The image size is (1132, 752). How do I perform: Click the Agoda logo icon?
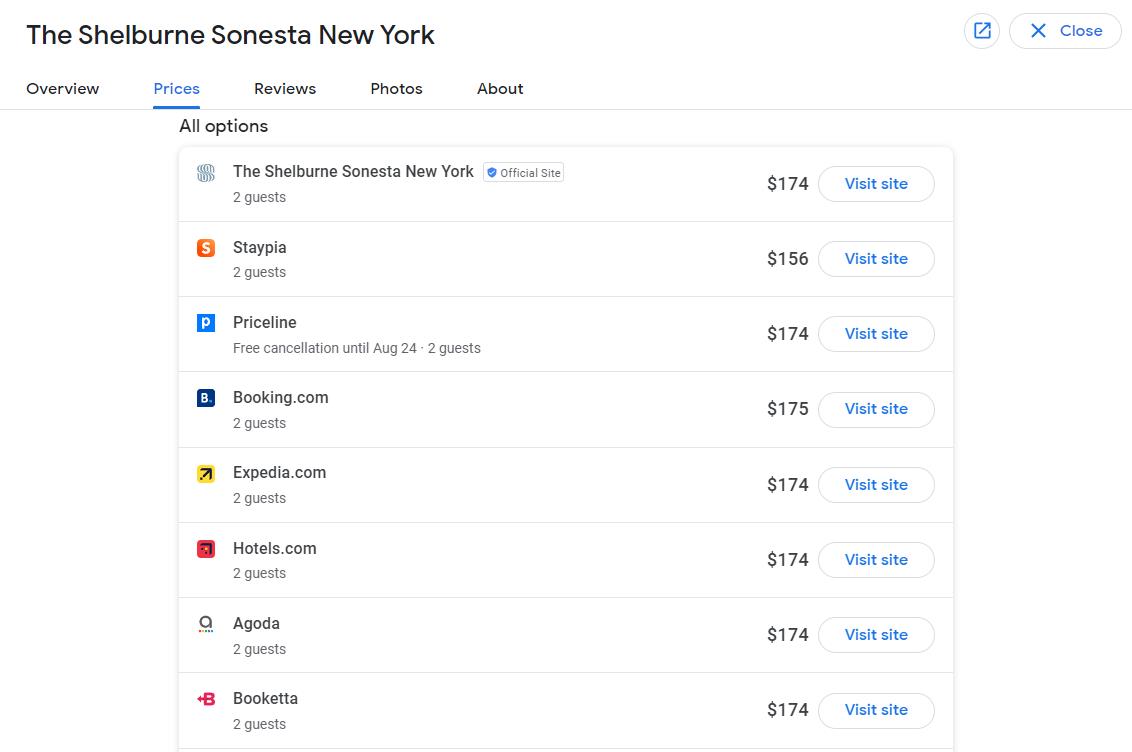205,623
